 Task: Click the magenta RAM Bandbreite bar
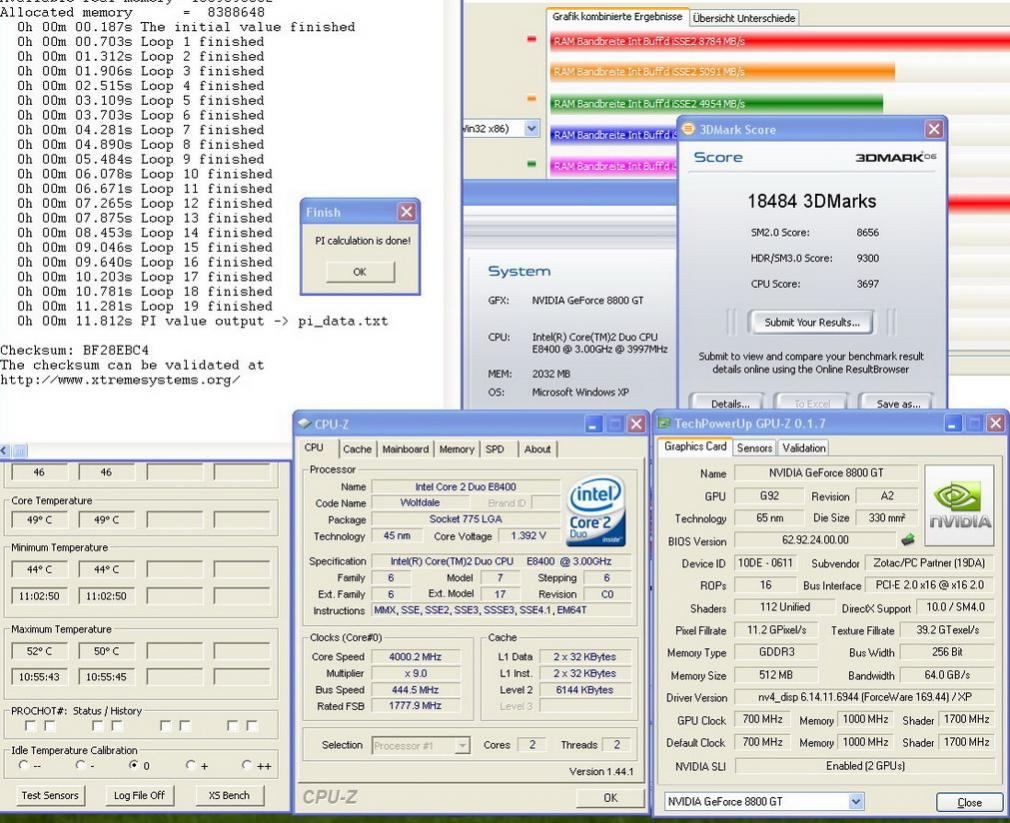click(x=614, y=166)
